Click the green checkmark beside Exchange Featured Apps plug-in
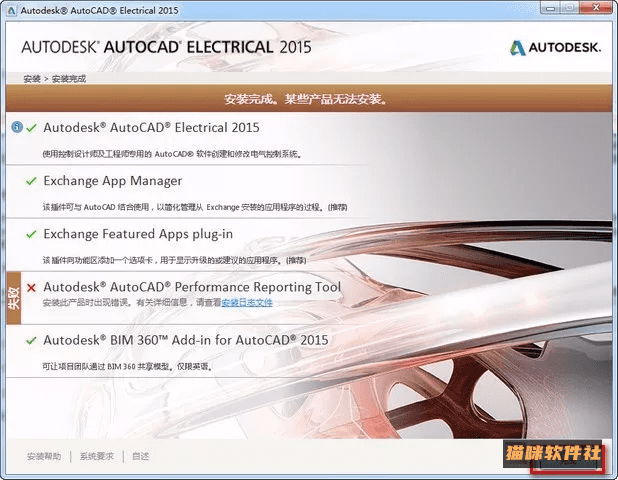This screenshot has height=480, width=618. click(31, 234)
